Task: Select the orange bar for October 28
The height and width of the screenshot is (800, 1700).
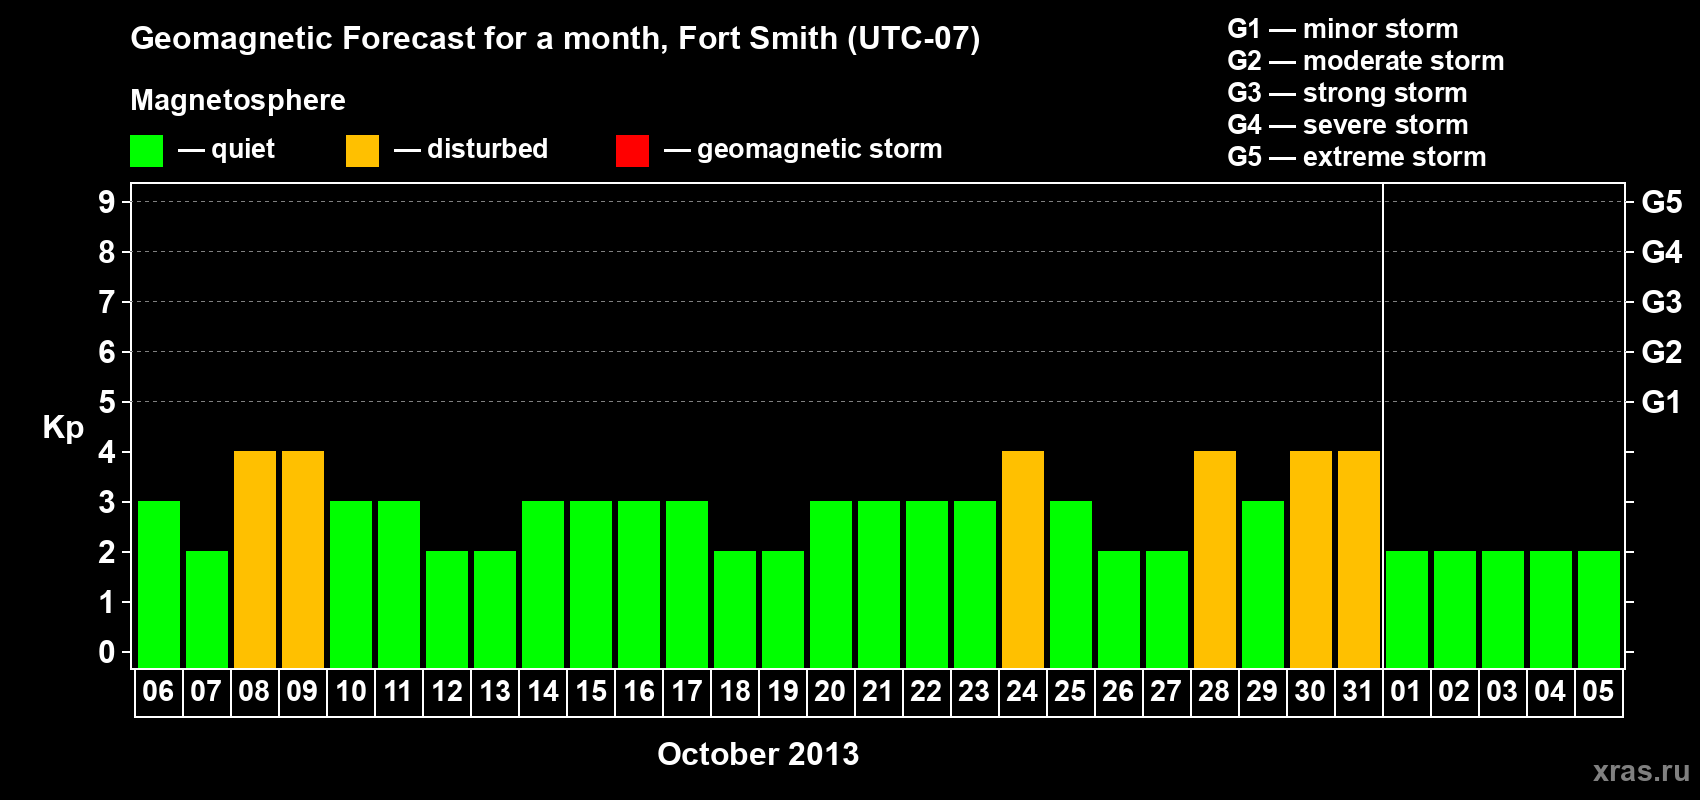Action: point(1215,559)
